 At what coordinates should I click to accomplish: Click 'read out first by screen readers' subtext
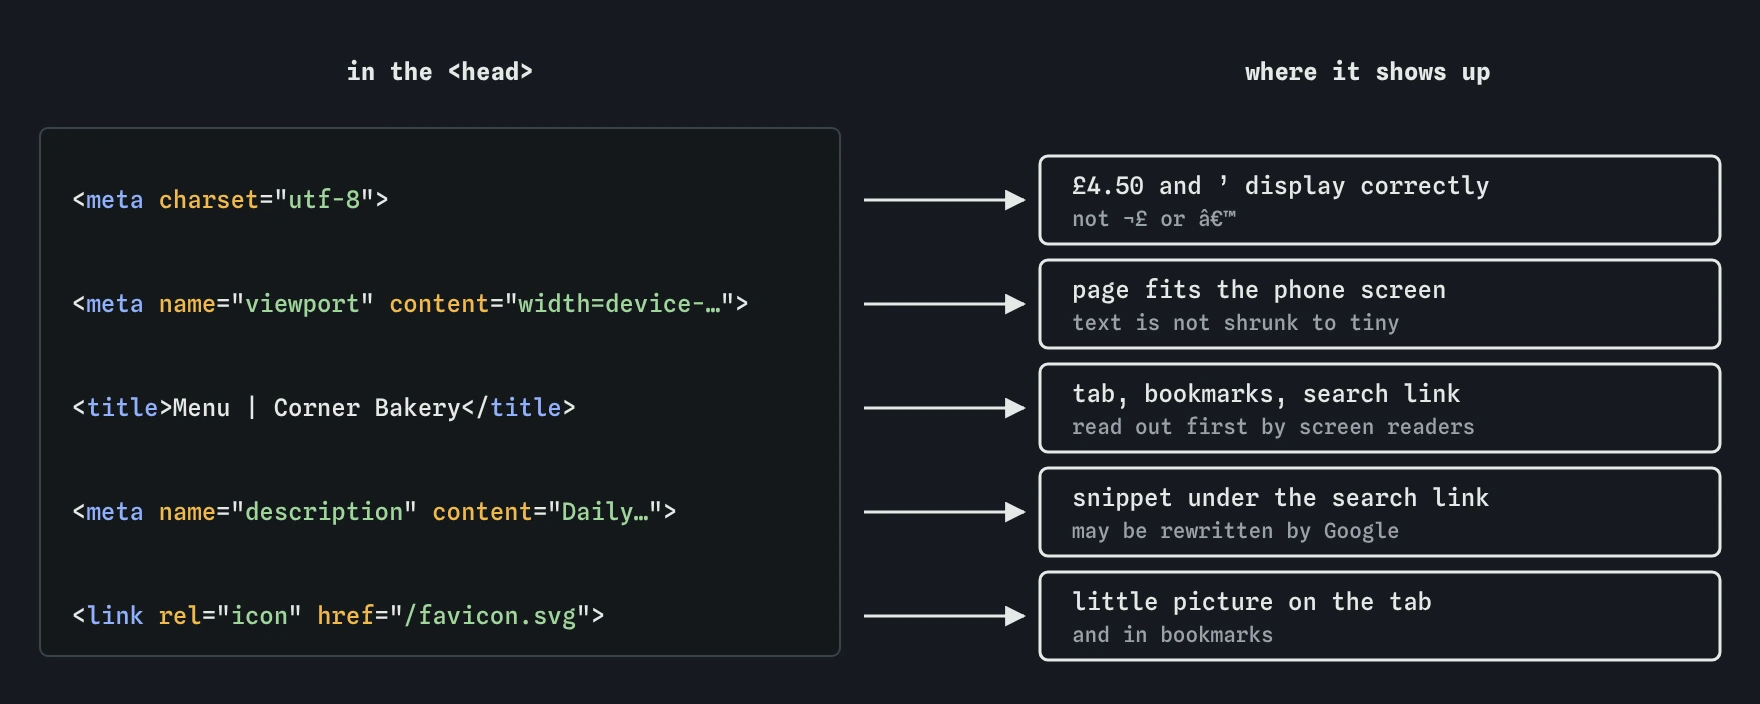coord(1273,427)
